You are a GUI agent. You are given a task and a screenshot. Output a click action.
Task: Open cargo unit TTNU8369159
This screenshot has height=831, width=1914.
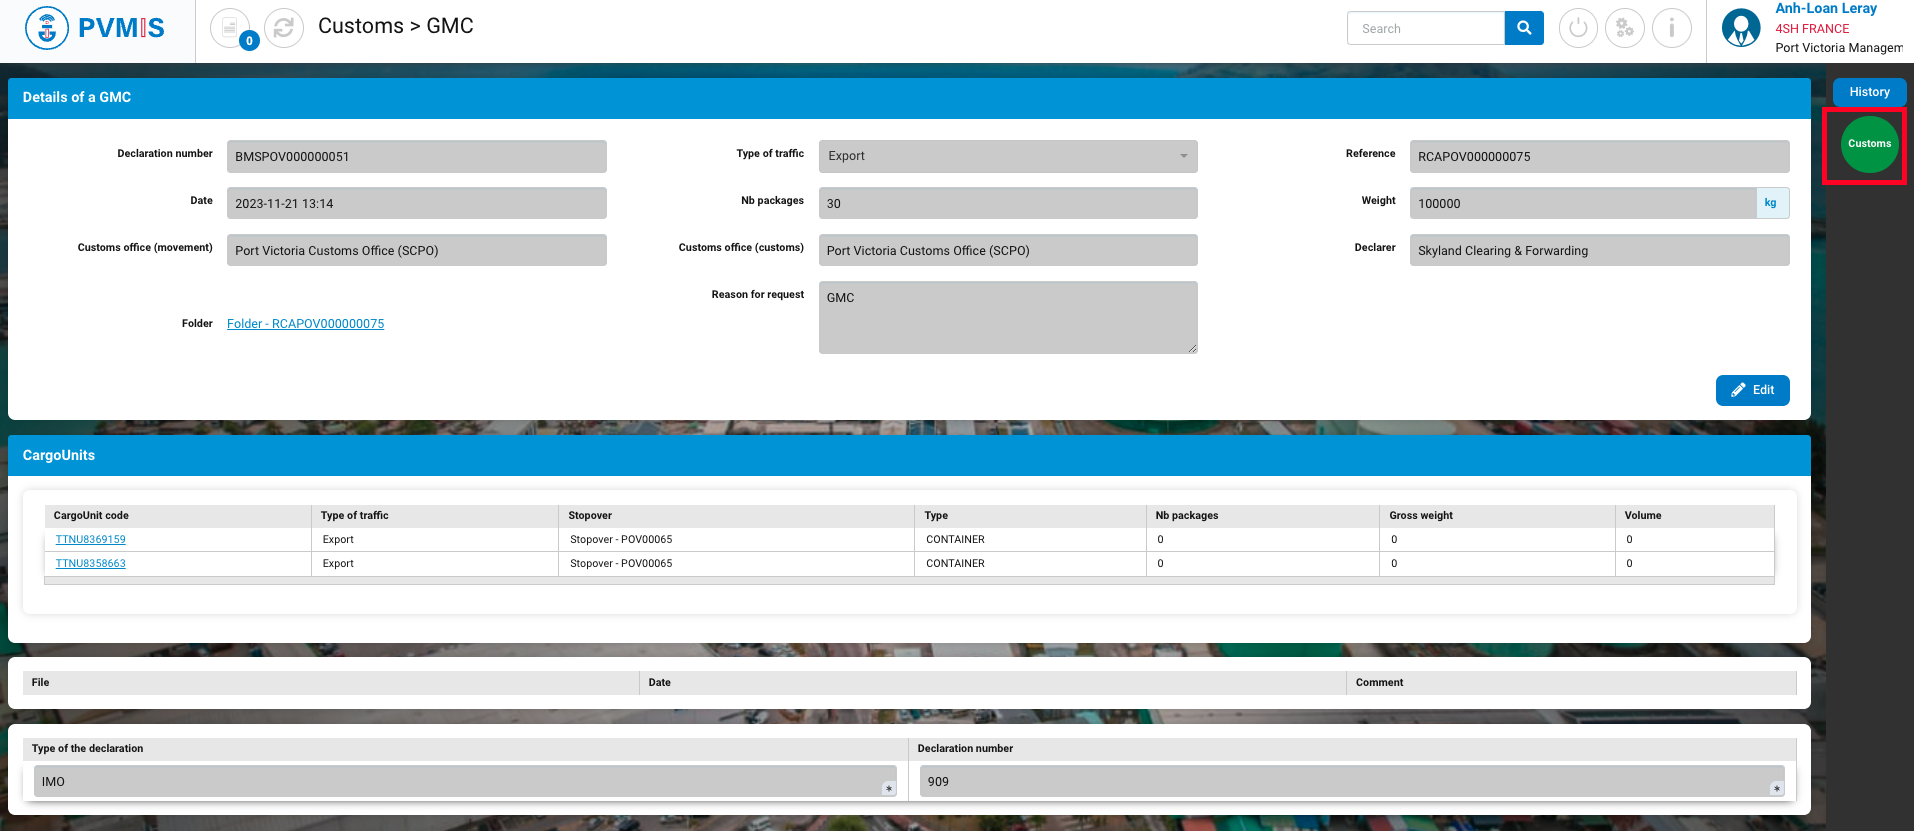tap(91, 540)
